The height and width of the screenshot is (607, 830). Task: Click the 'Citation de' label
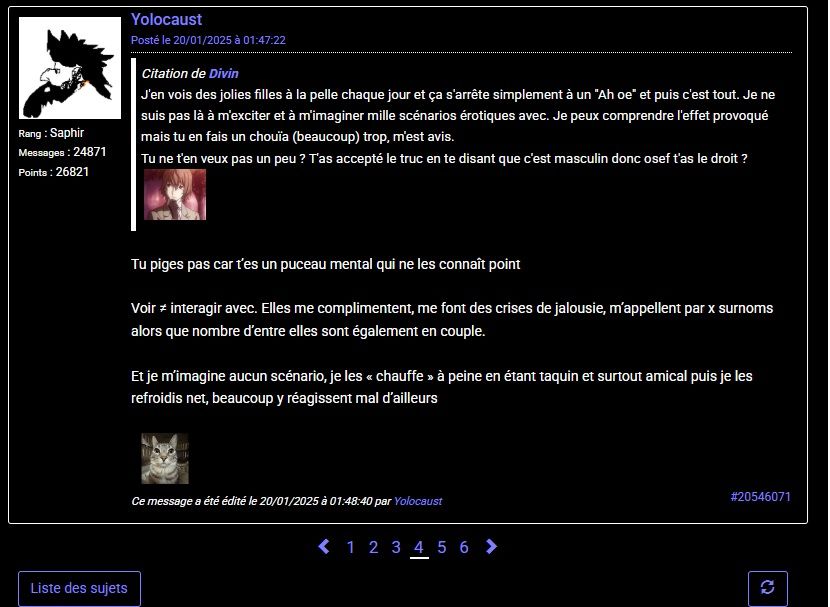(174, 74)
